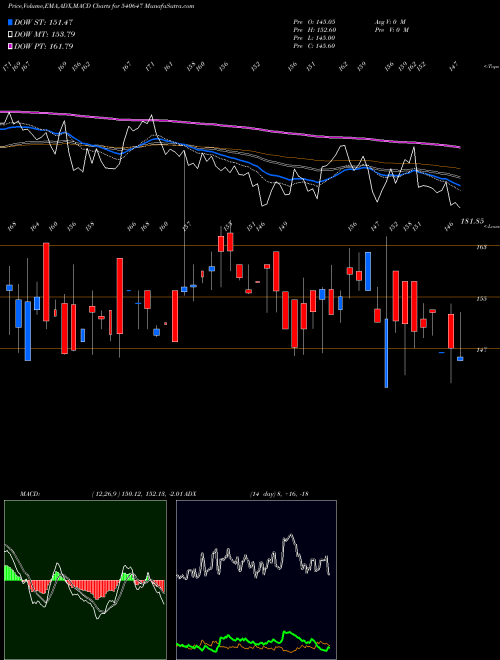Click the 151.85 value above the price axis
The image size is (500, 660).
472,221
